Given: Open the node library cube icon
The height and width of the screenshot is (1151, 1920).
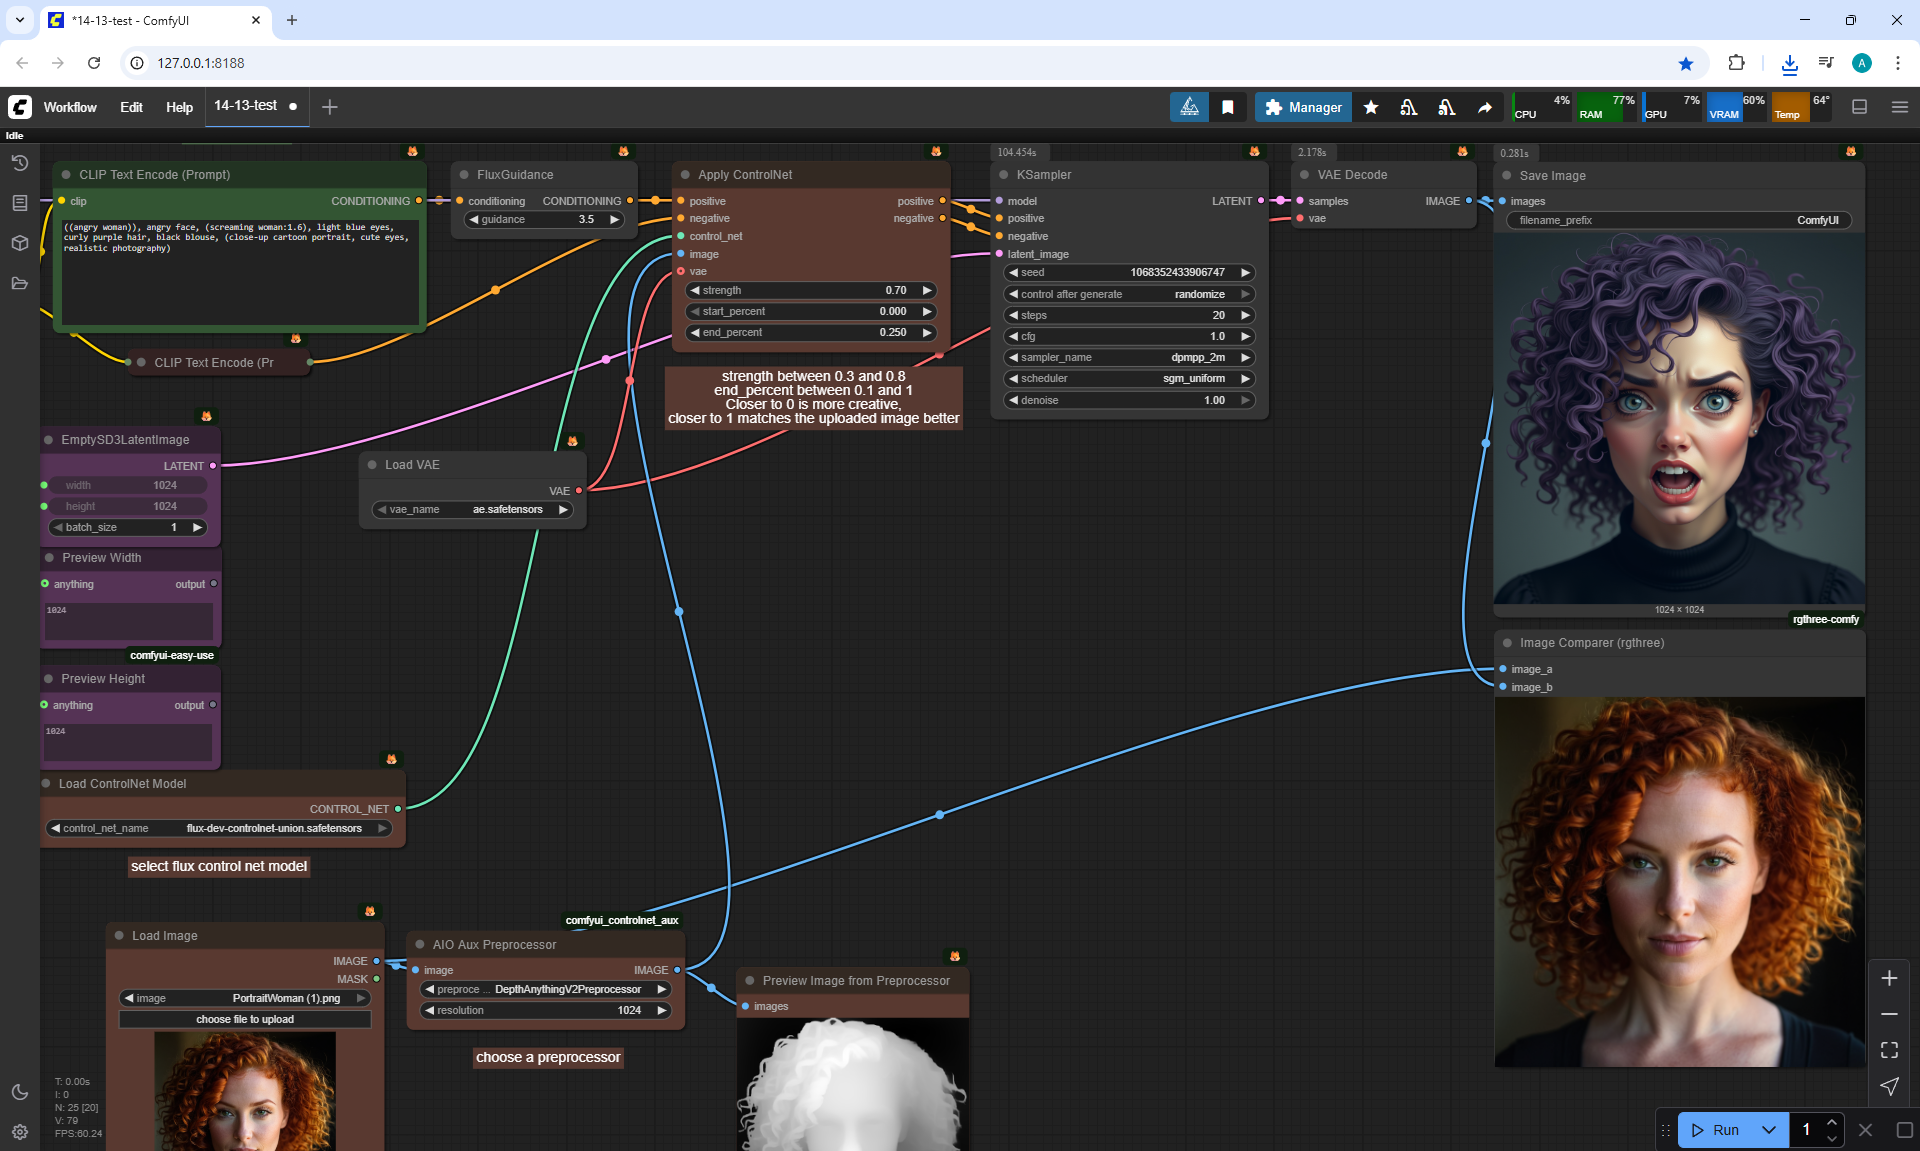Looking at the screenshot, I should pos(19,243).
